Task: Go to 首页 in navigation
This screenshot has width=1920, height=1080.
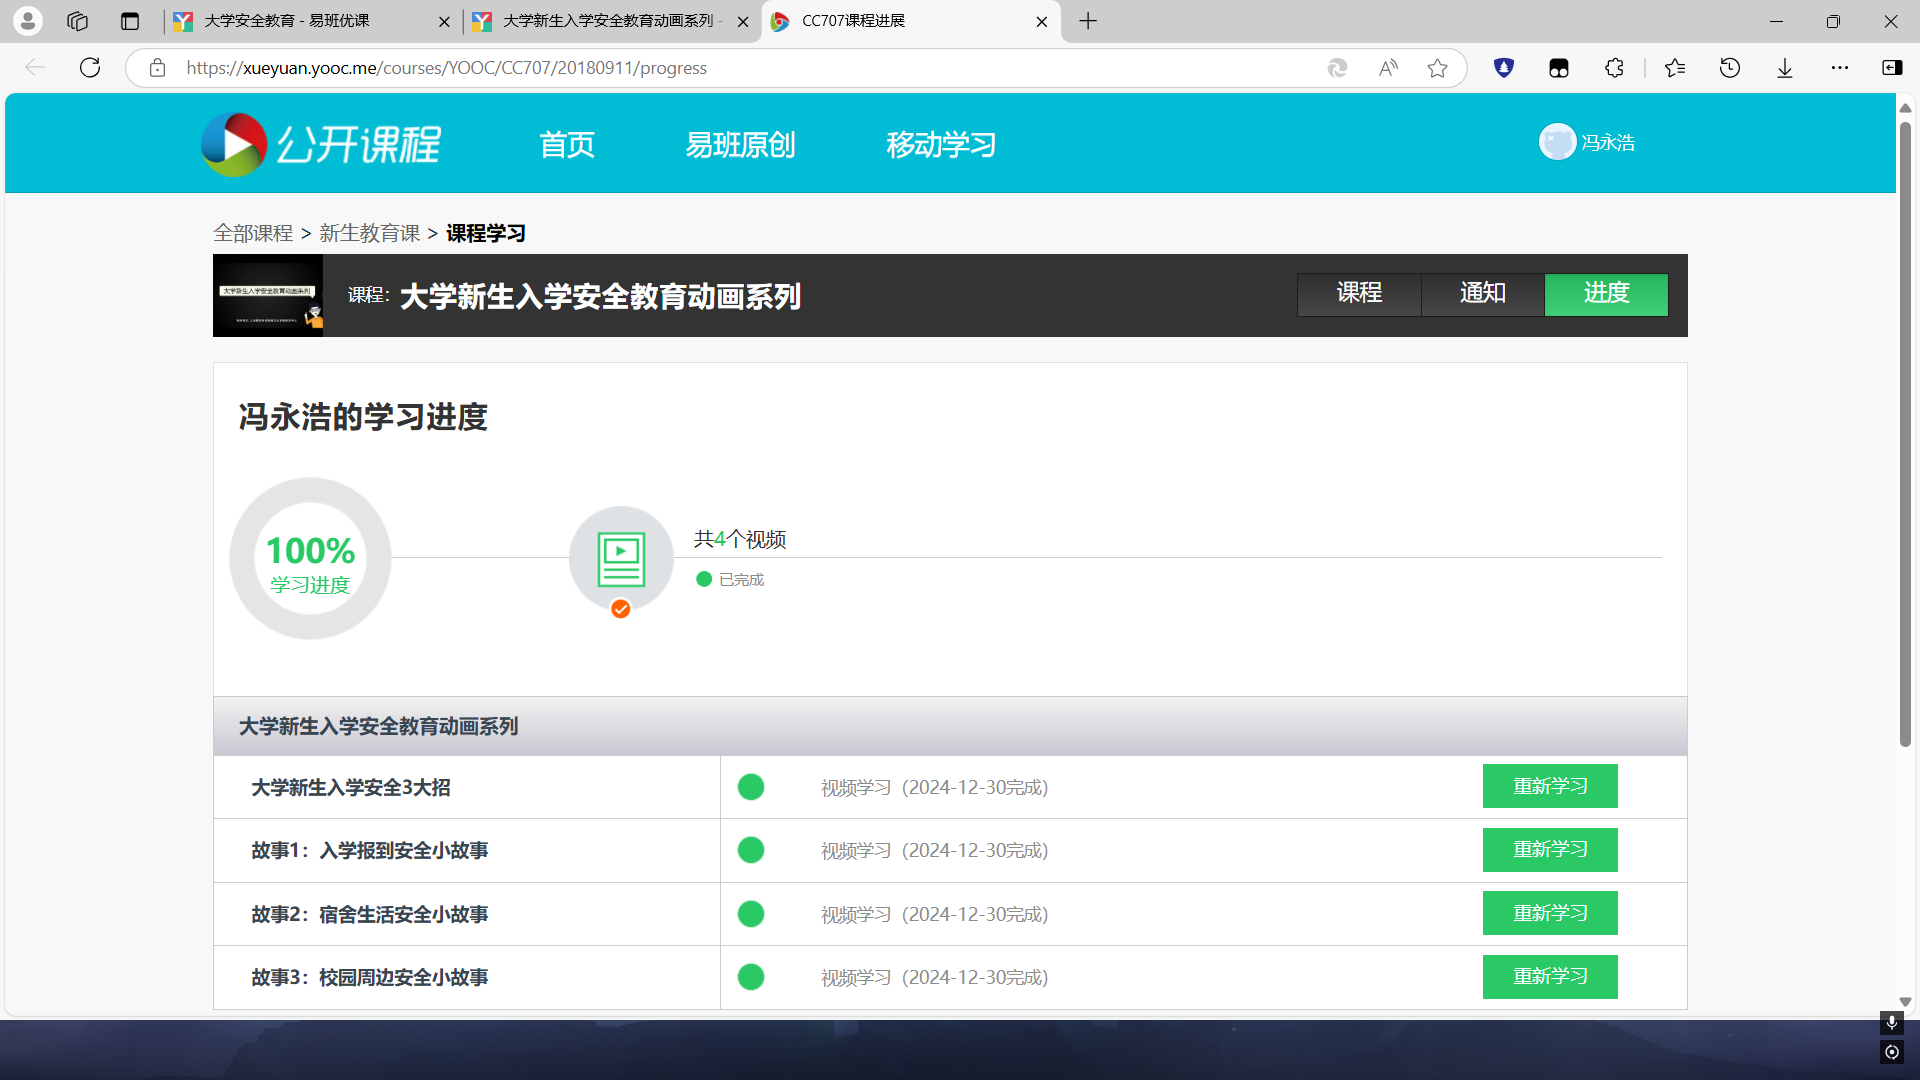Action: pyautogui.click(x=567, y=145)
